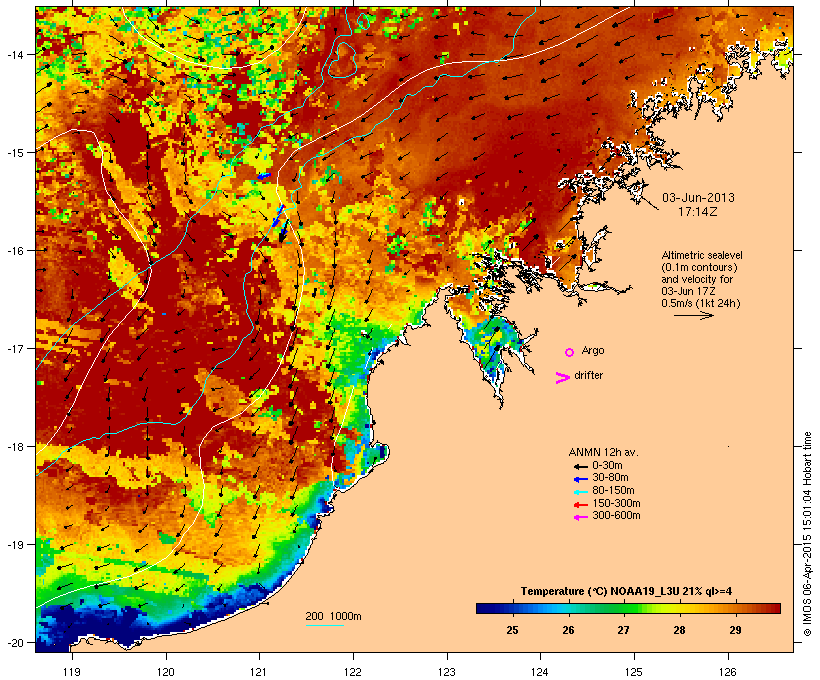The height and width of the screenshot is (680, 820).
Task: Click the red 150-300m legend arrow
Action: click(x=580, y=505)
